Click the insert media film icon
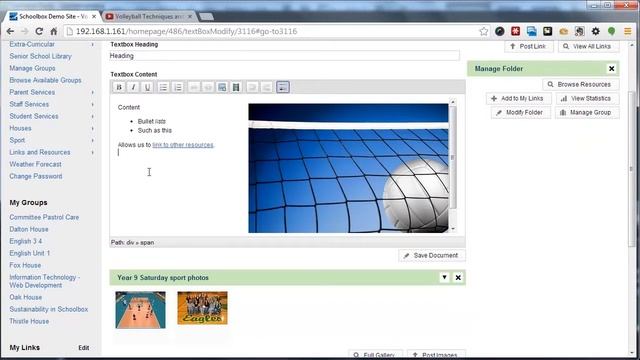The width and height of the screenshot is (640, 360). (236, 87)
